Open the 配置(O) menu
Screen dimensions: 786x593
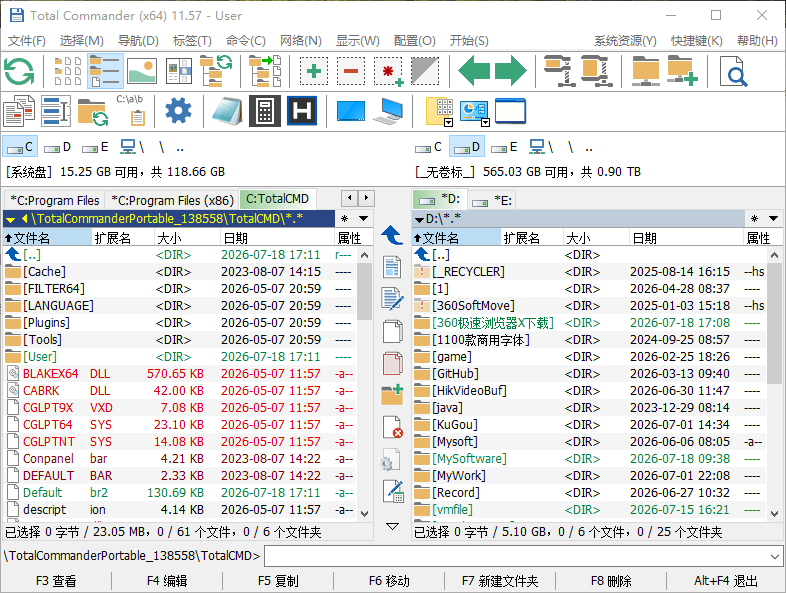pos(415,41)
